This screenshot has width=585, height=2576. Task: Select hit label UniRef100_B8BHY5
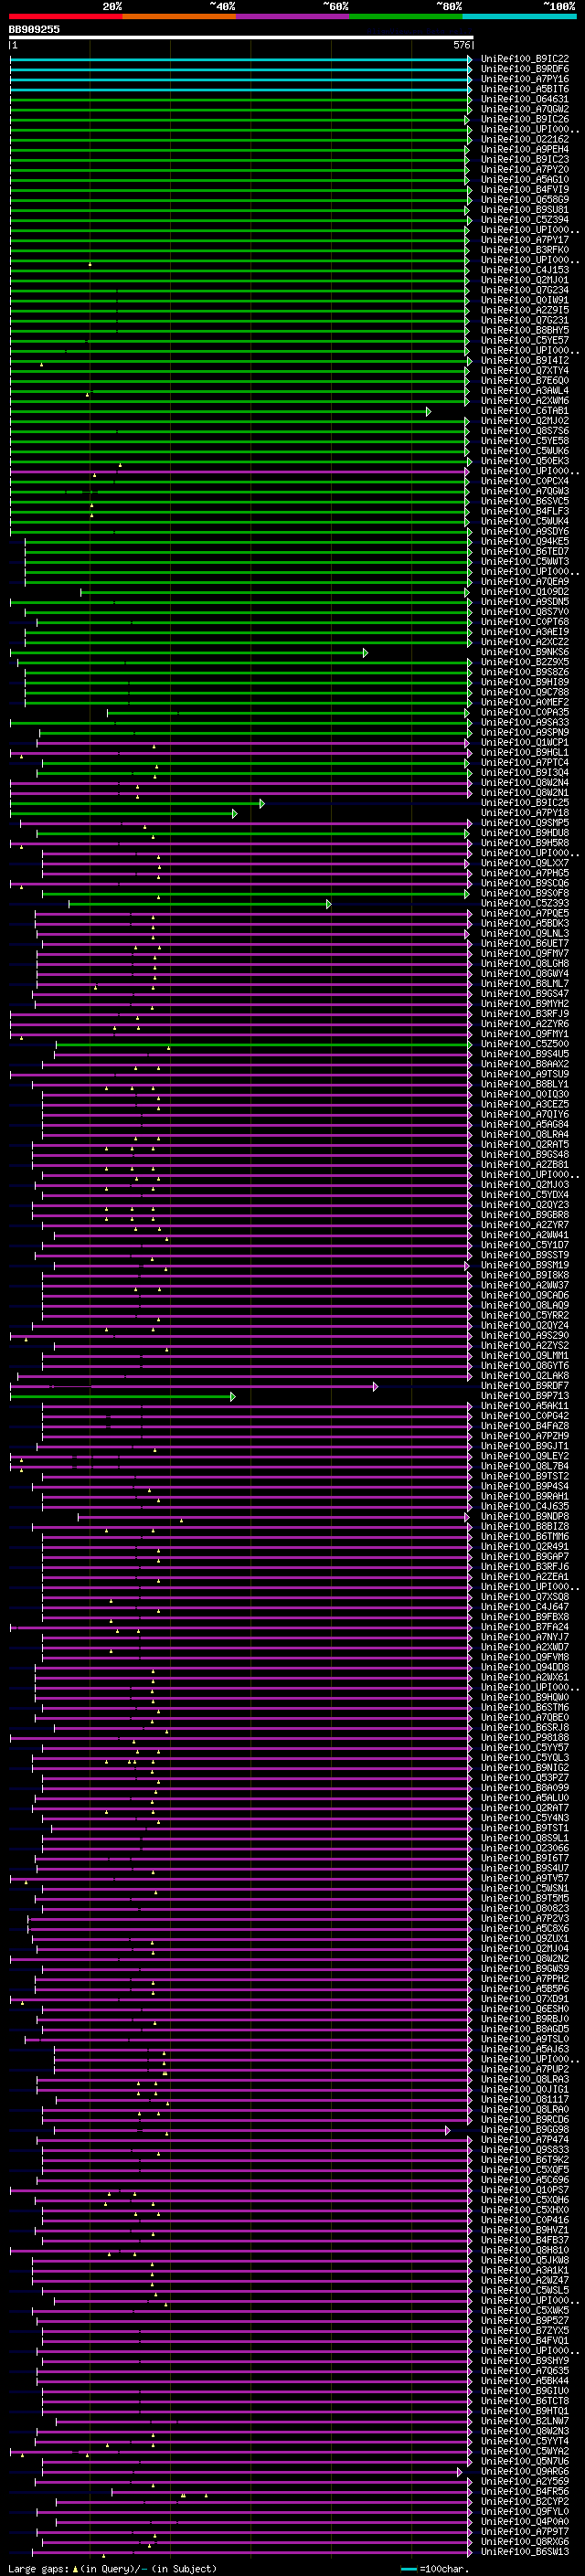coord(524,330)
